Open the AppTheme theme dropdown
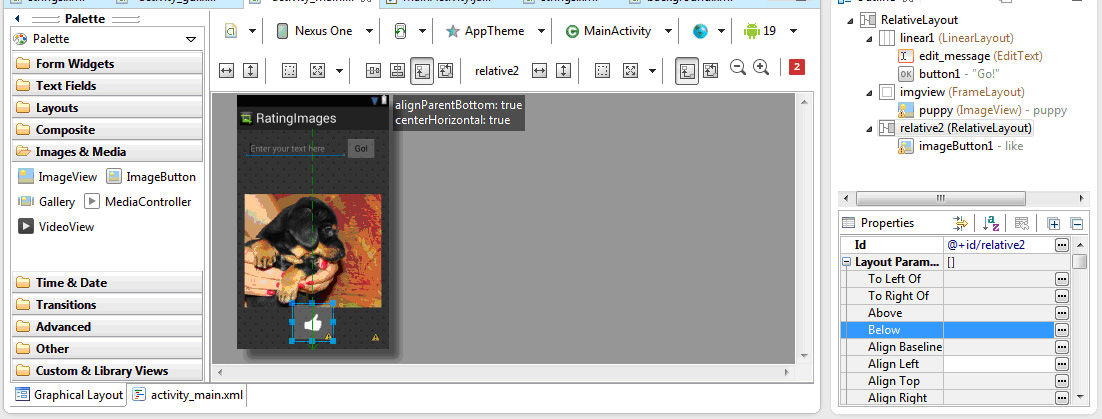 coord(540,31)
